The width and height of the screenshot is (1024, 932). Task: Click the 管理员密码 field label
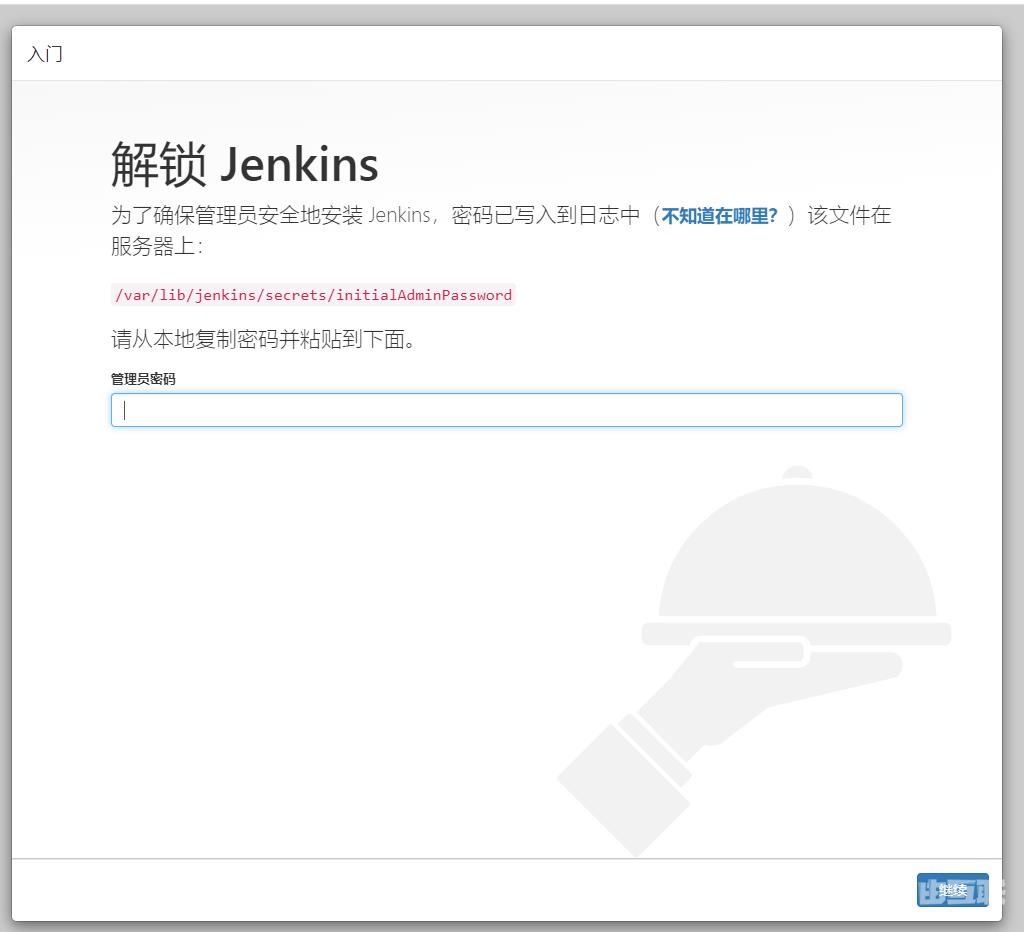(x=143, y=379)
